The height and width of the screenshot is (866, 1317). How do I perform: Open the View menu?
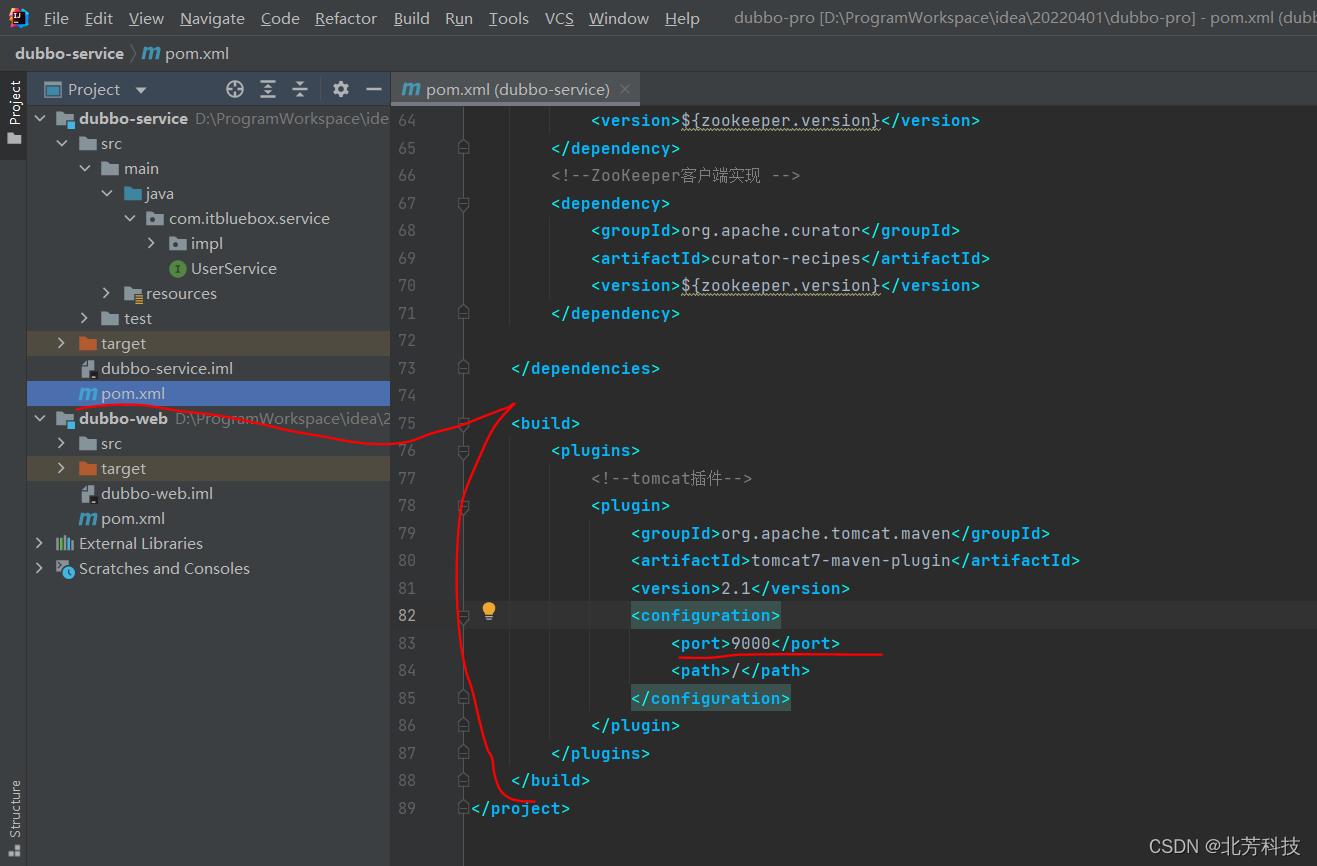point(146,18)
